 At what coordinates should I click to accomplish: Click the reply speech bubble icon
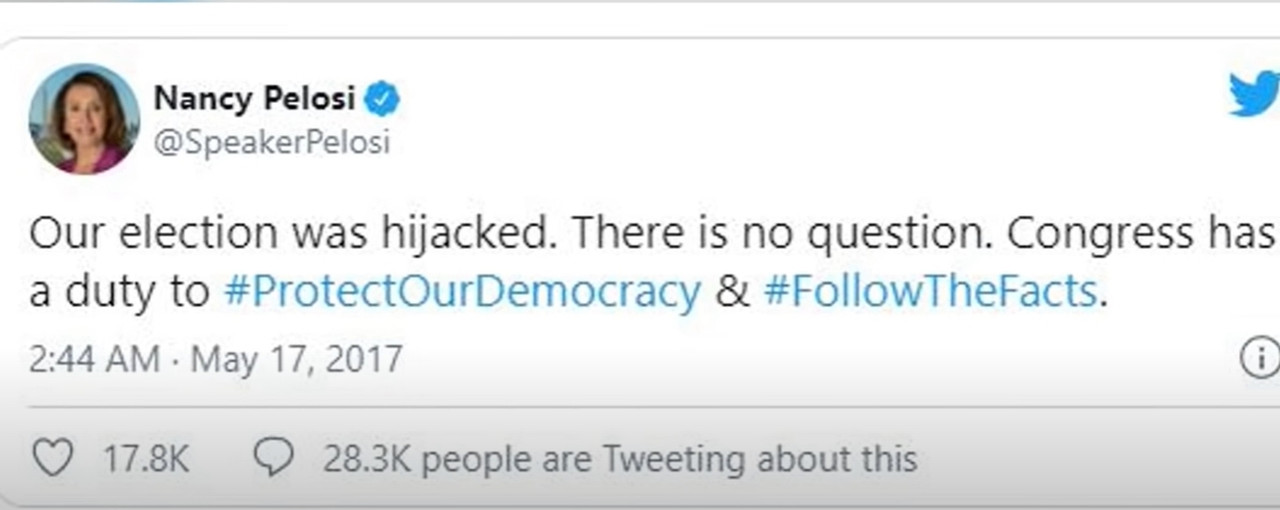[273, 459]
